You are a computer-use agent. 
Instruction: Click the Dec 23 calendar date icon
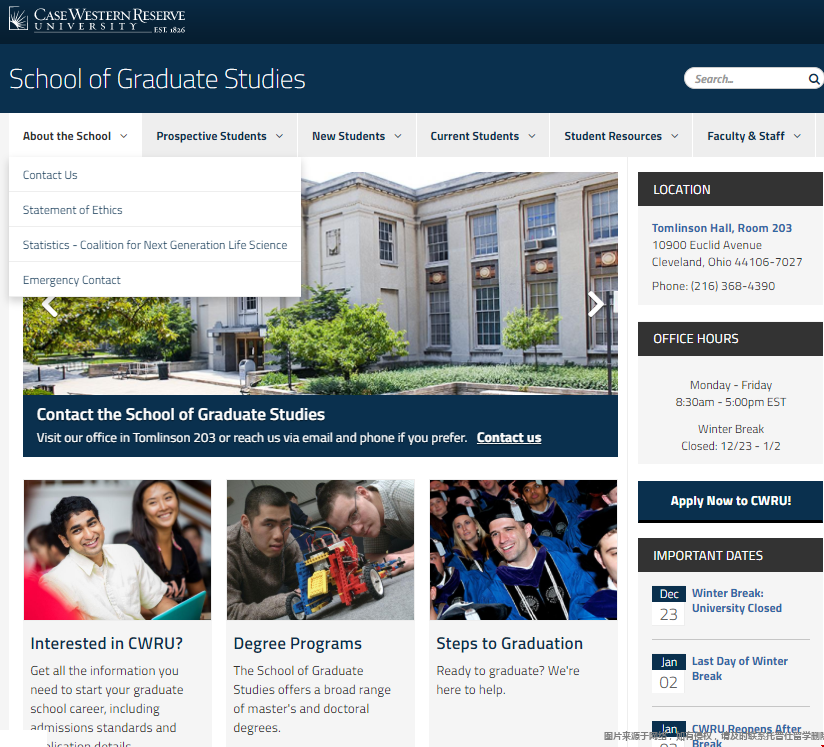tap(668, 606)
